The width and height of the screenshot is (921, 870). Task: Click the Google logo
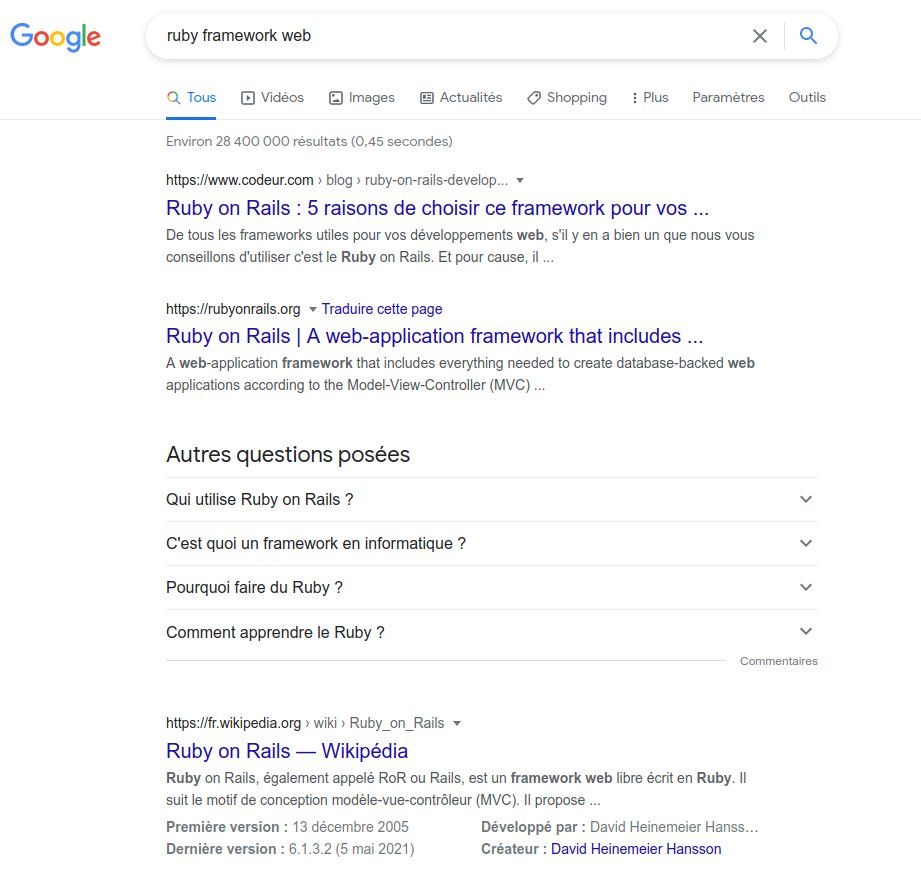(55, 37)
